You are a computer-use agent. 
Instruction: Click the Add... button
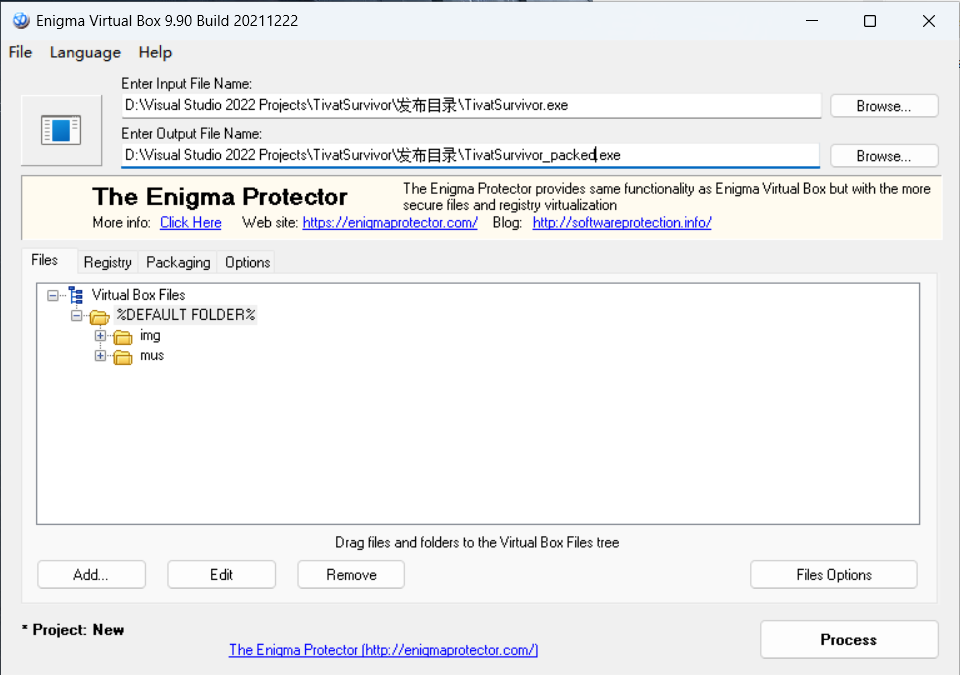[91, 575]
